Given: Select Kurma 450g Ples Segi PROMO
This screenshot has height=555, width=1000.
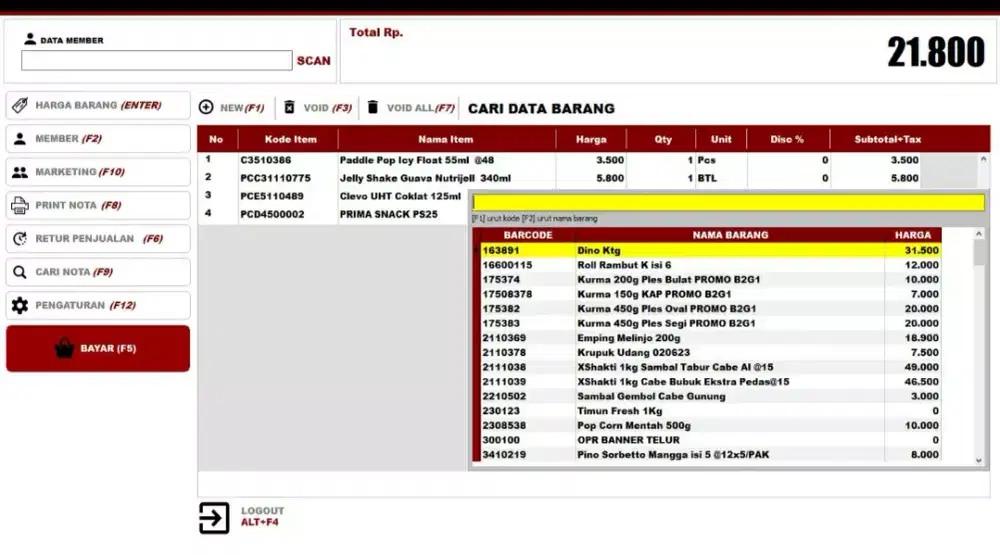Looking at the screenshot, I should pos(710,323).
